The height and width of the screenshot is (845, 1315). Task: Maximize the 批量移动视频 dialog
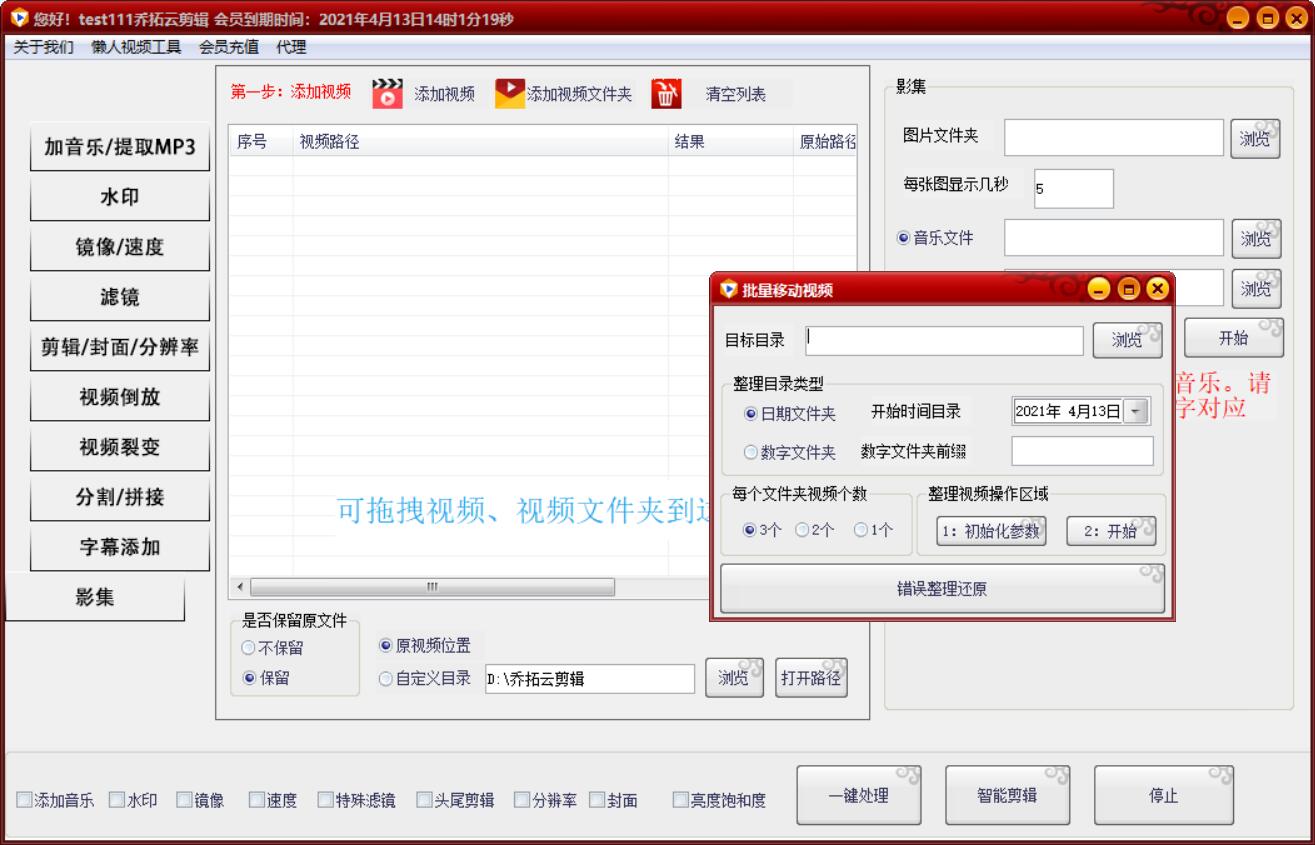tap(1129, 289)
